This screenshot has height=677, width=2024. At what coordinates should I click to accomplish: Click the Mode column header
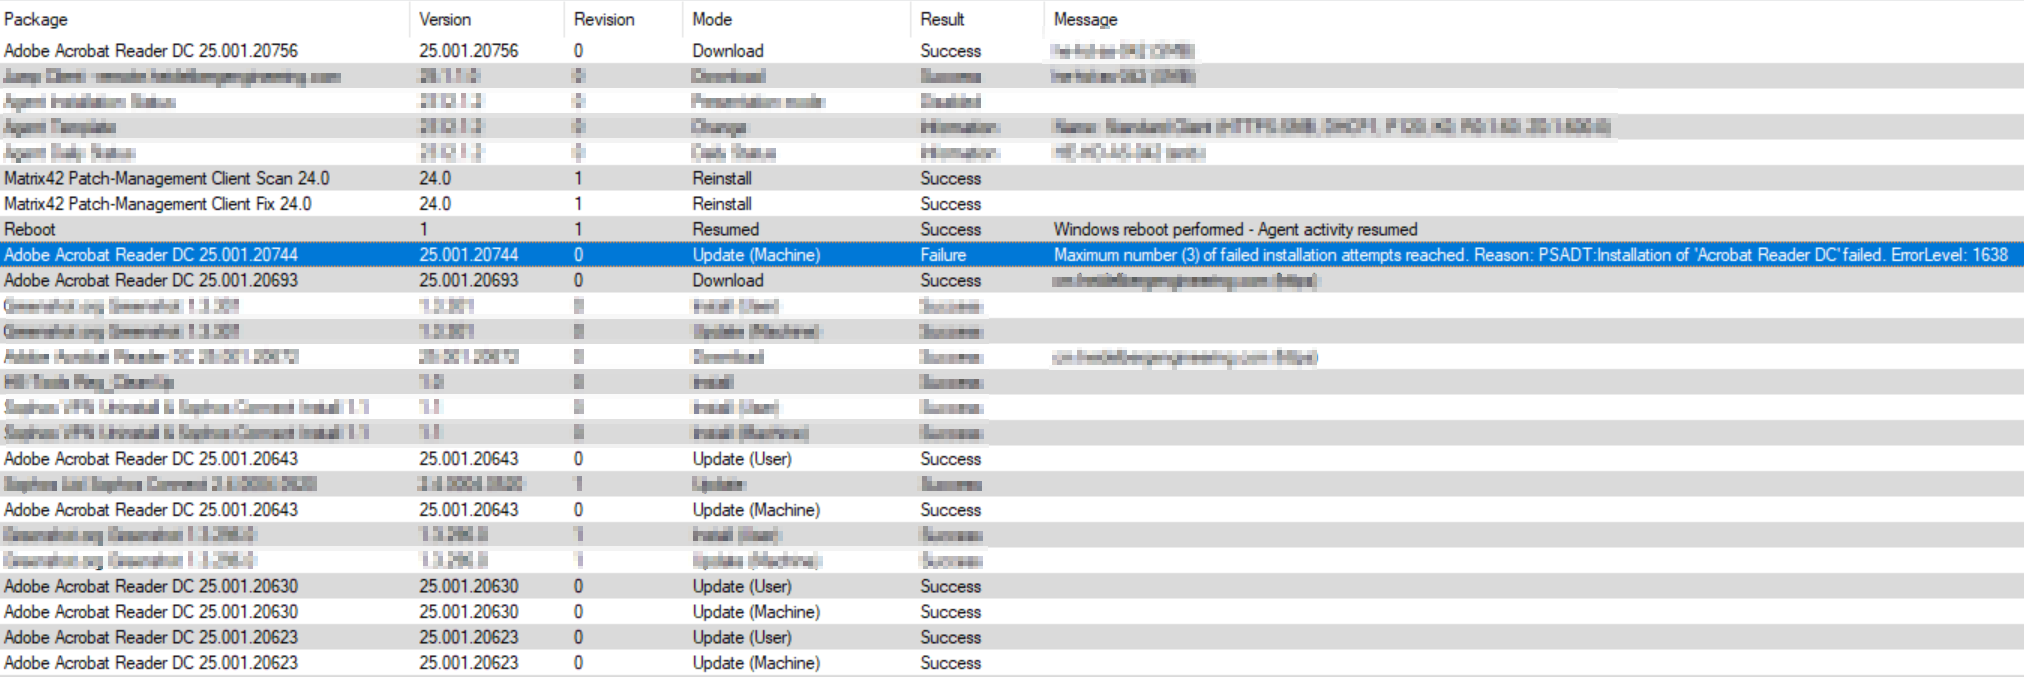click(x=712, y=19)
